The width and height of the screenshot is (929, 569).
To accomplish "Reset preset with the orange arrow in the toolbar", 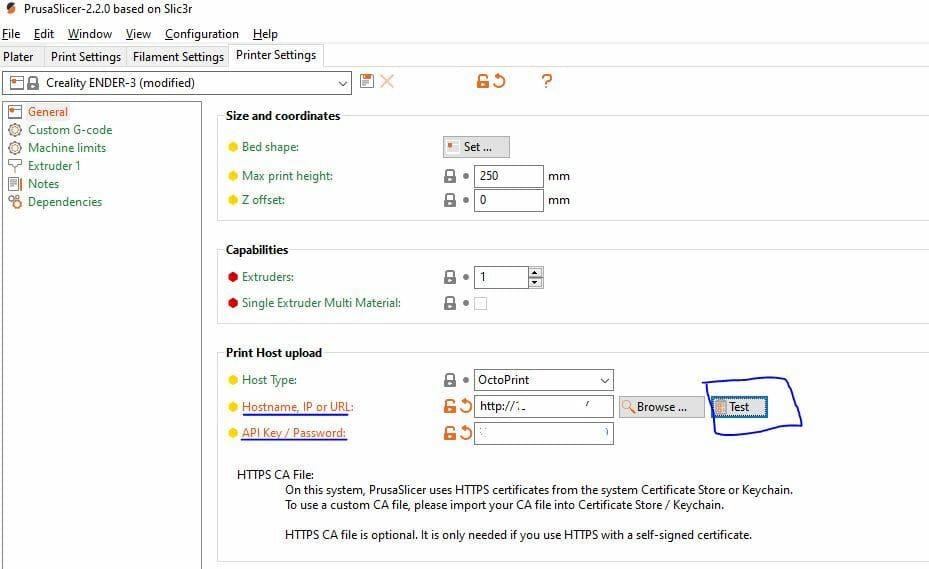I will click(499, 81).
